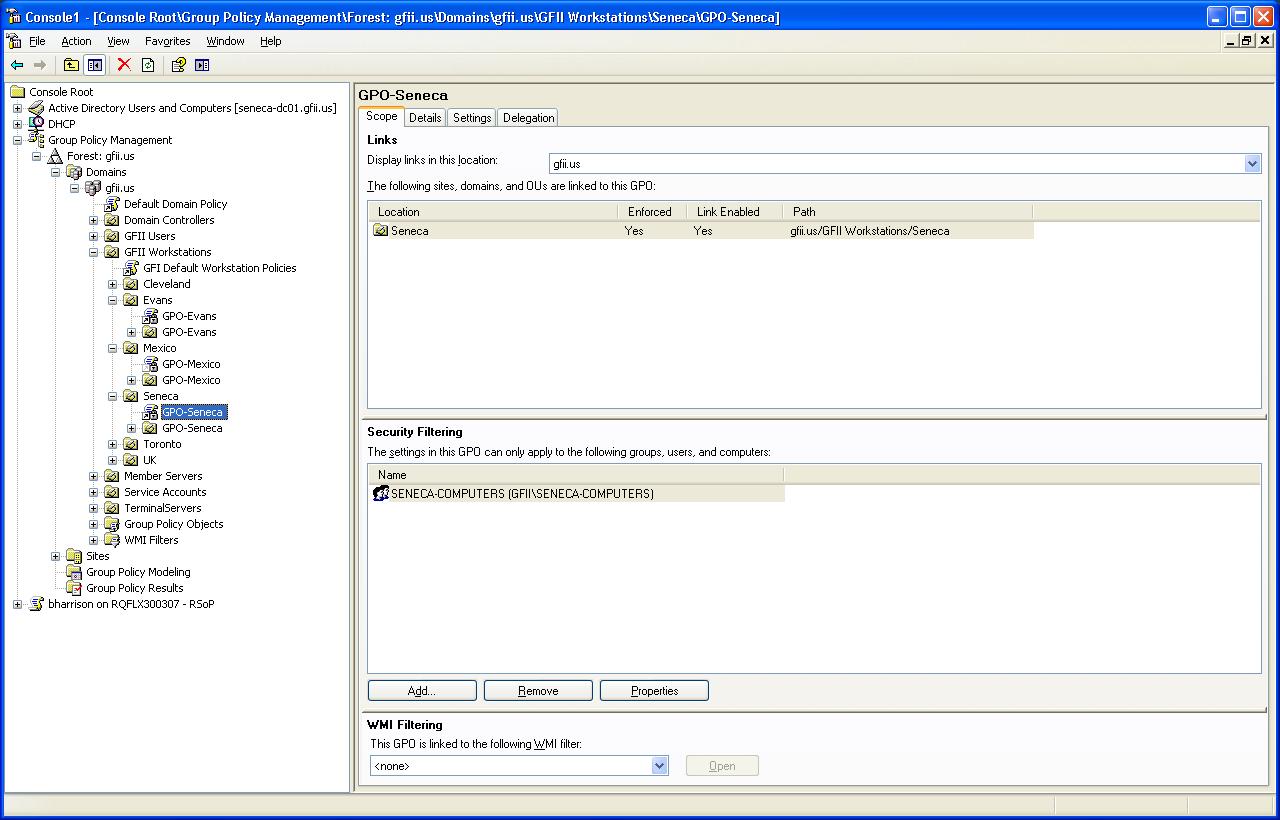This screenshot has width=1280, height=820.
Task: Click the context Help toolbar icon
Action: point(181,65)
